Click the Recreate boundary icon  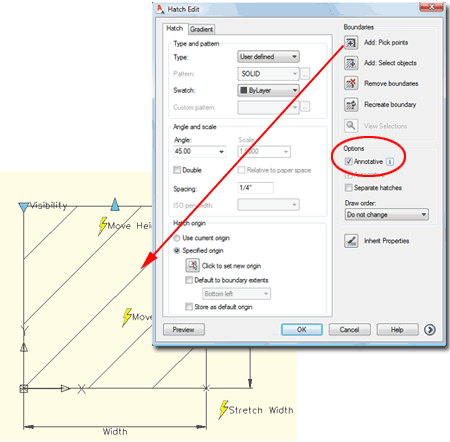click(351, 105)
